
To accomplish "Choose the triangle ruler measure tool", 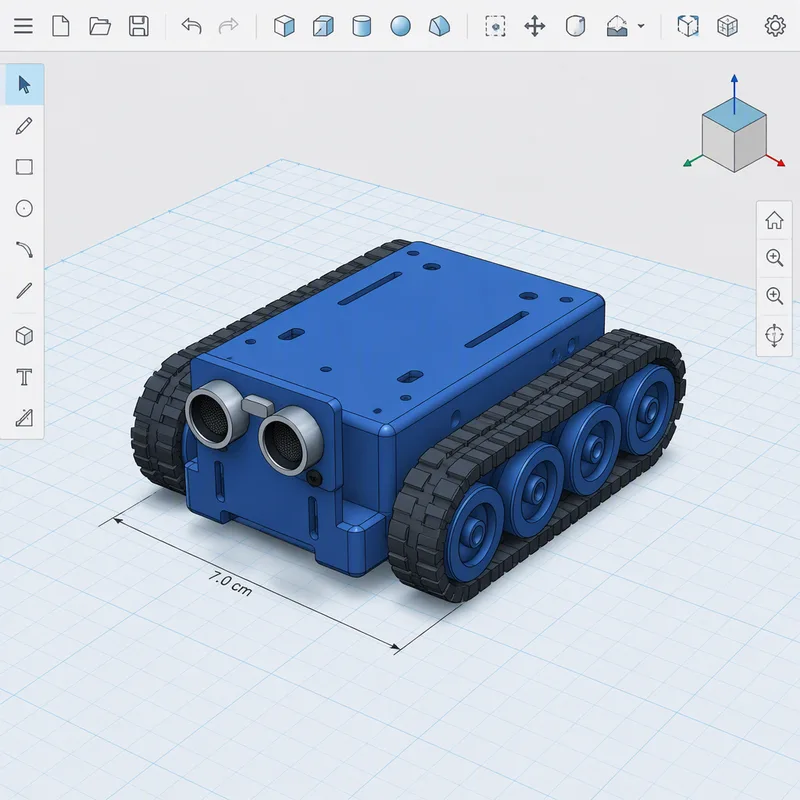I will click(24, 418).
